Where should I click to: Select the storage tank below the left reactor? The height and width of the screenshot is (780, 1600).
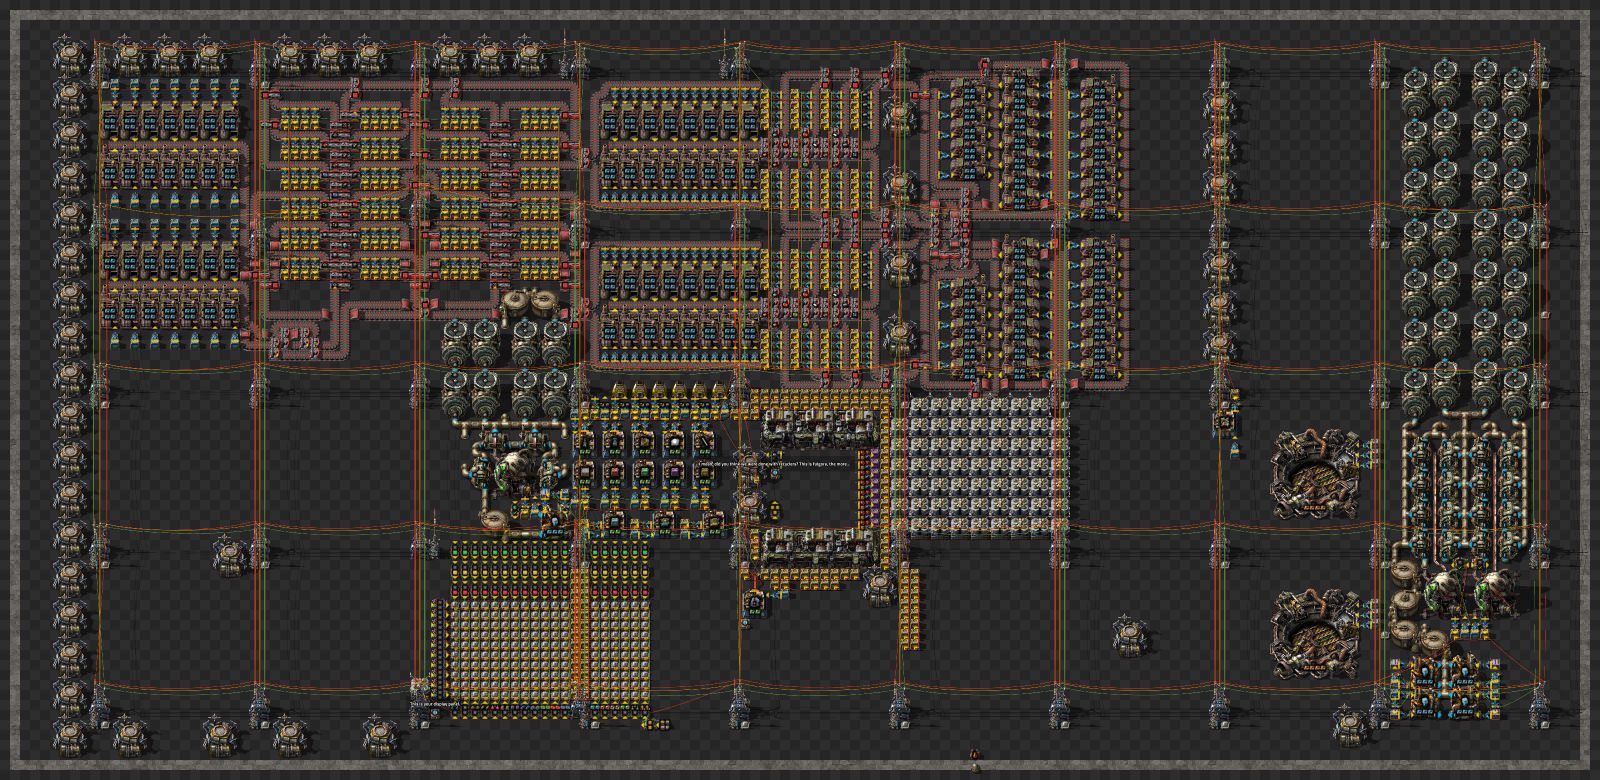(x=494, y=520)
